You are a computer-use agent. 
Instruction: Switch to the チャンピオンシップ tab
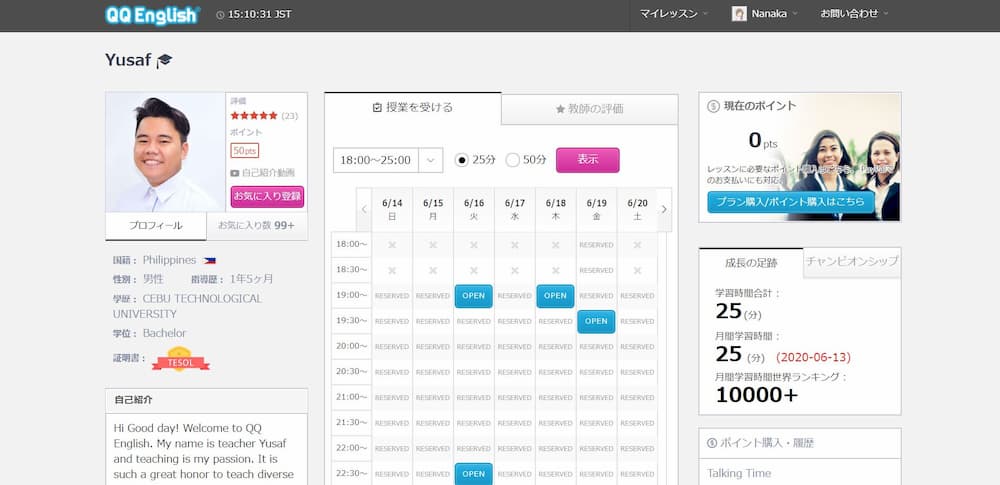[x=852, y=261]
